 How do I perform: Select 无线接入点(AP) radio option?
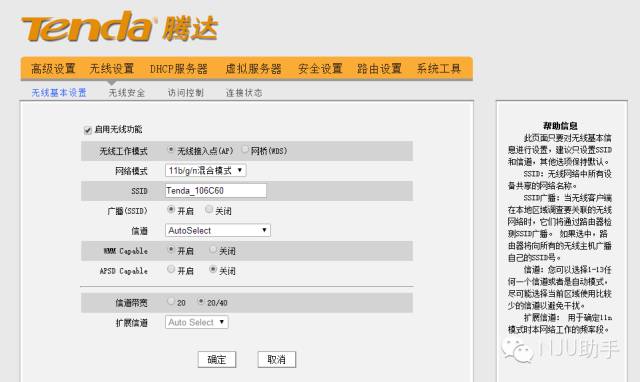click(x=171, y=150)
